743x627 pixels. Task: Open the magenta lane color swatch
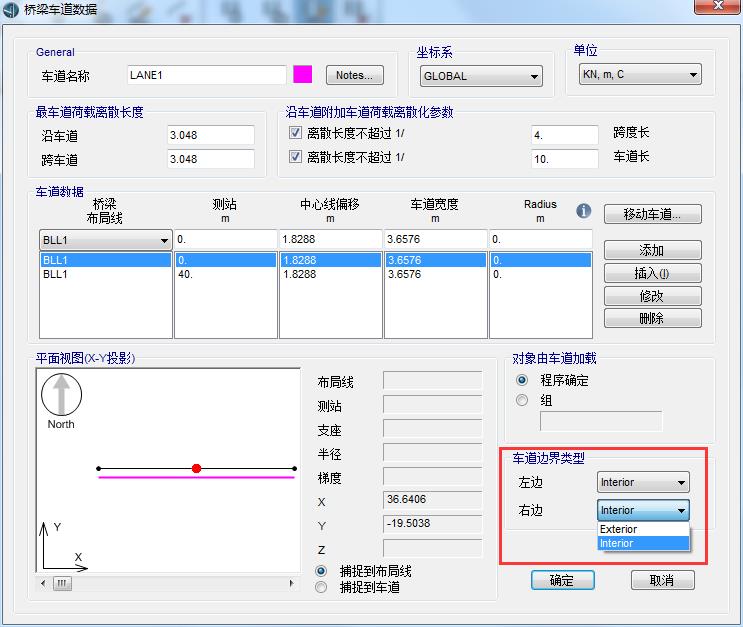pyautogui.click(x=302, y=75)
